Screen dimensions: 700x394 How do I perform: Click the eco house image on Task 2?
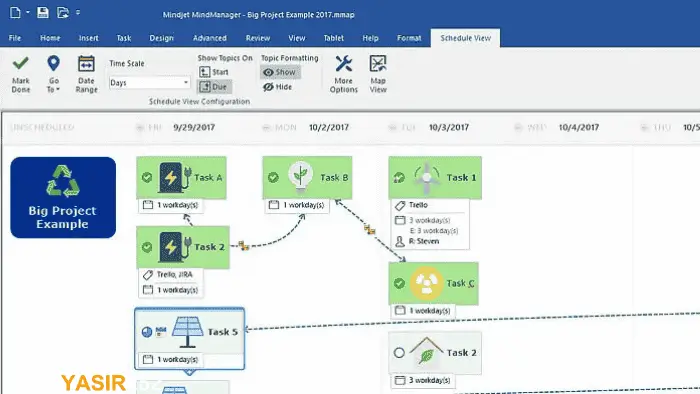tap(426, 352)
